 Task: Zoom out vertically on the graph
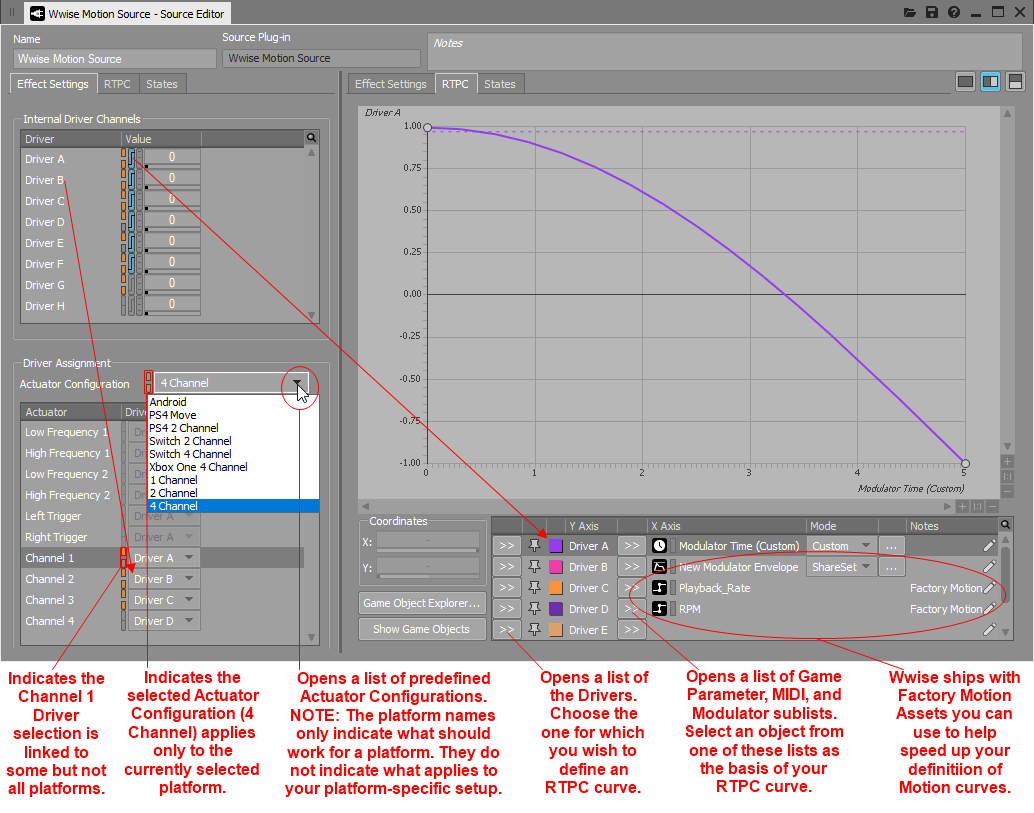(x=1007, y=491)
